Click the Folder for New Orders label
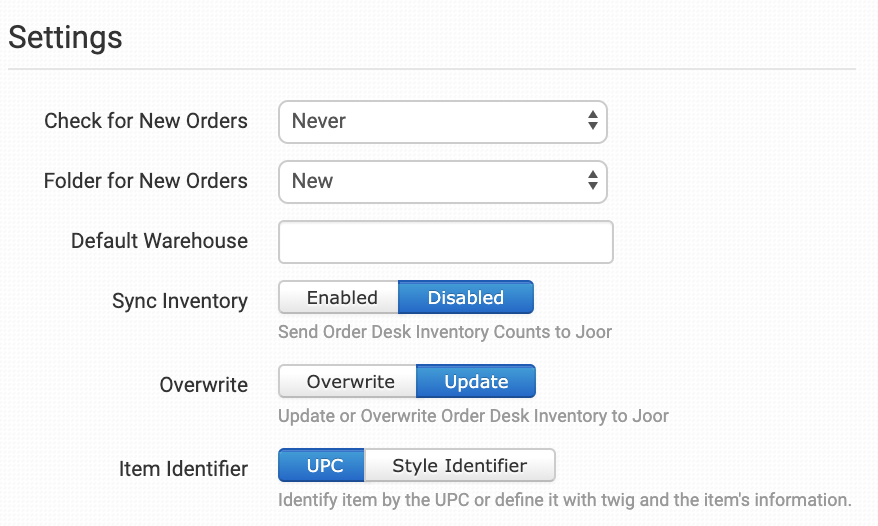This screenshot has height=526, width=878. (x=146, y=182)
